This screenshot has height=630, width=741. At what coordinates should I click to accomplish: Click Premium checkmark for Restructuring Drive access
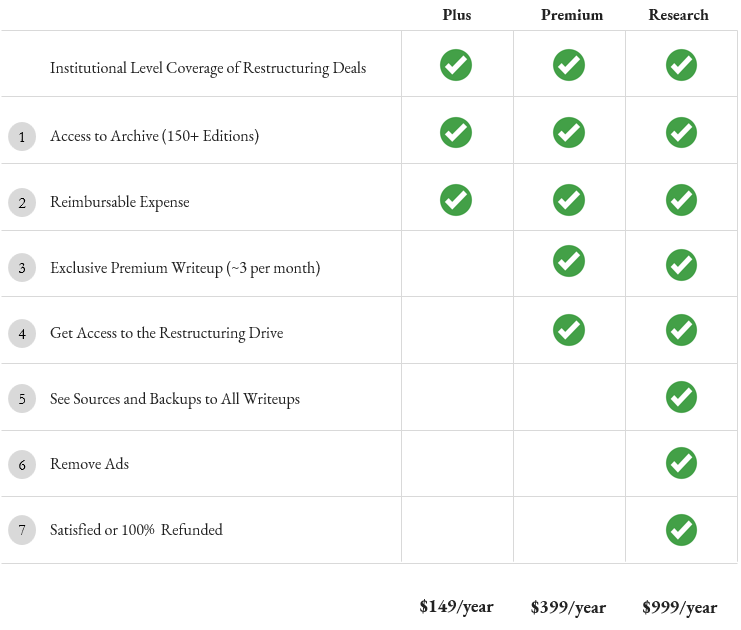569,330
